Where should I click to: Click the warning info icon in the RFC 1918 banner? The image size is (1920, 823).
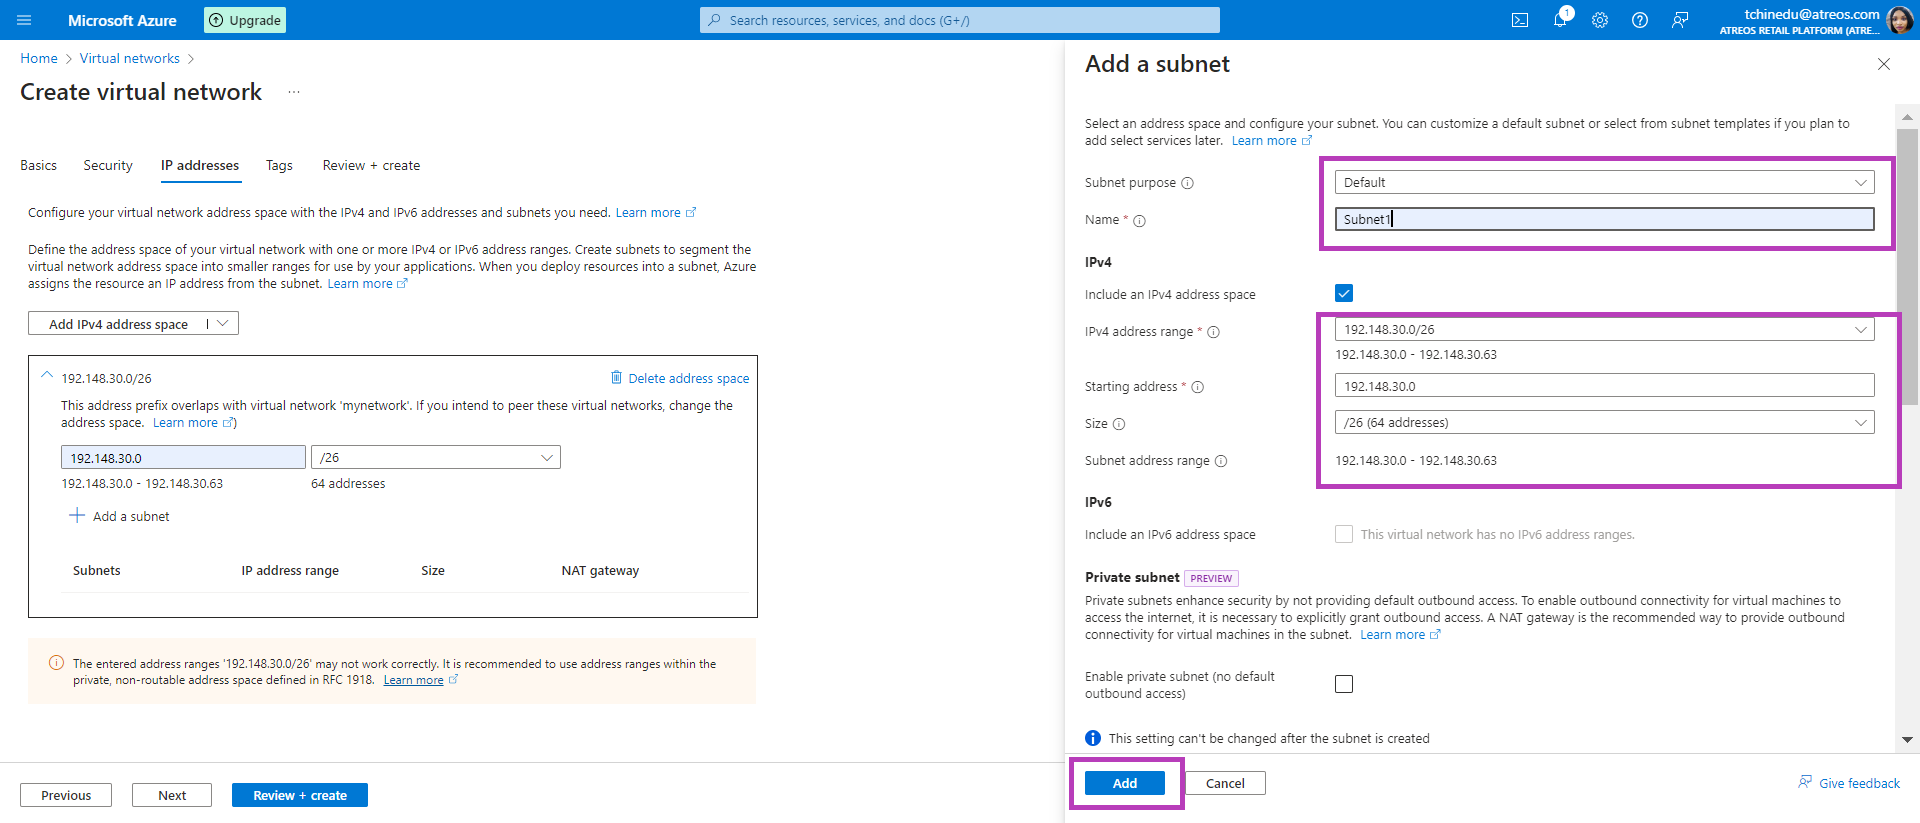56,663
